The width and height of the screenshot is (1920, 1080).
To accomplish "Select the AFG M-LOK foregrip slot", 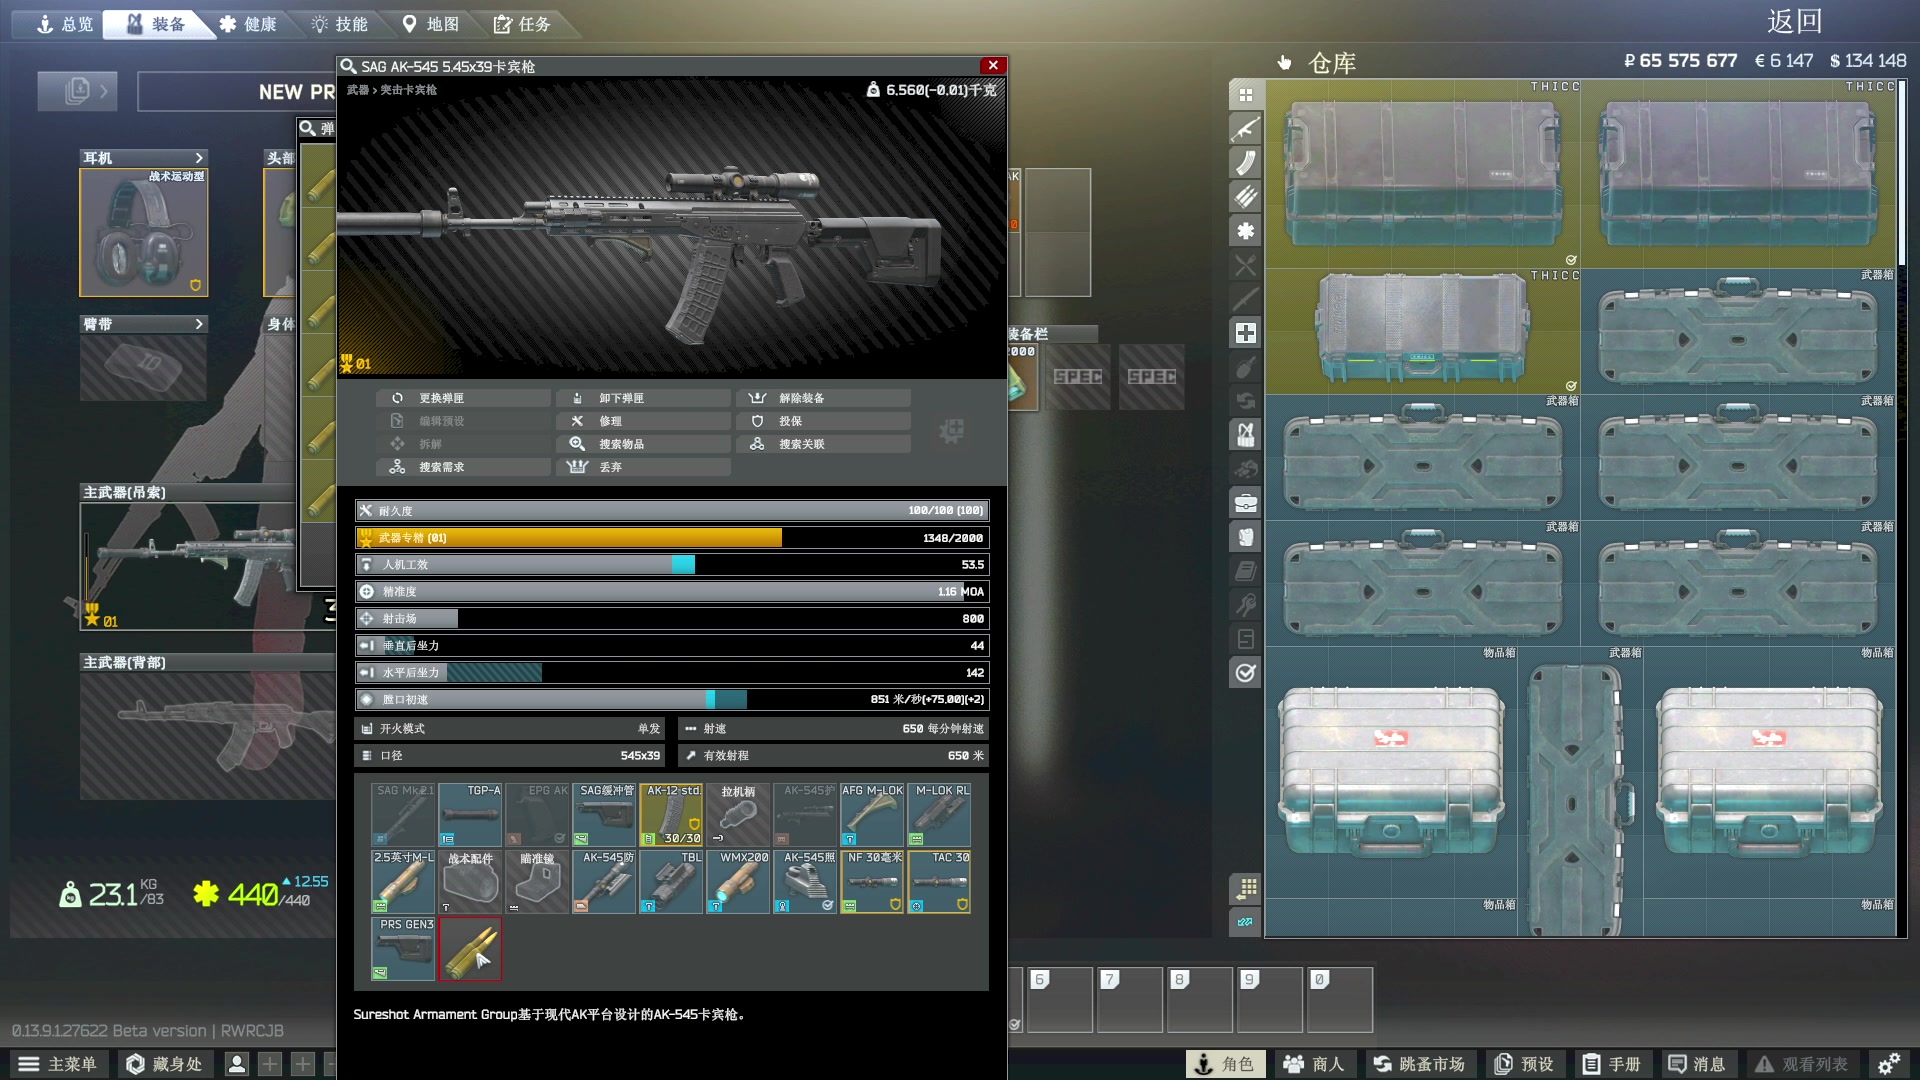I will (x=872, y=814).
